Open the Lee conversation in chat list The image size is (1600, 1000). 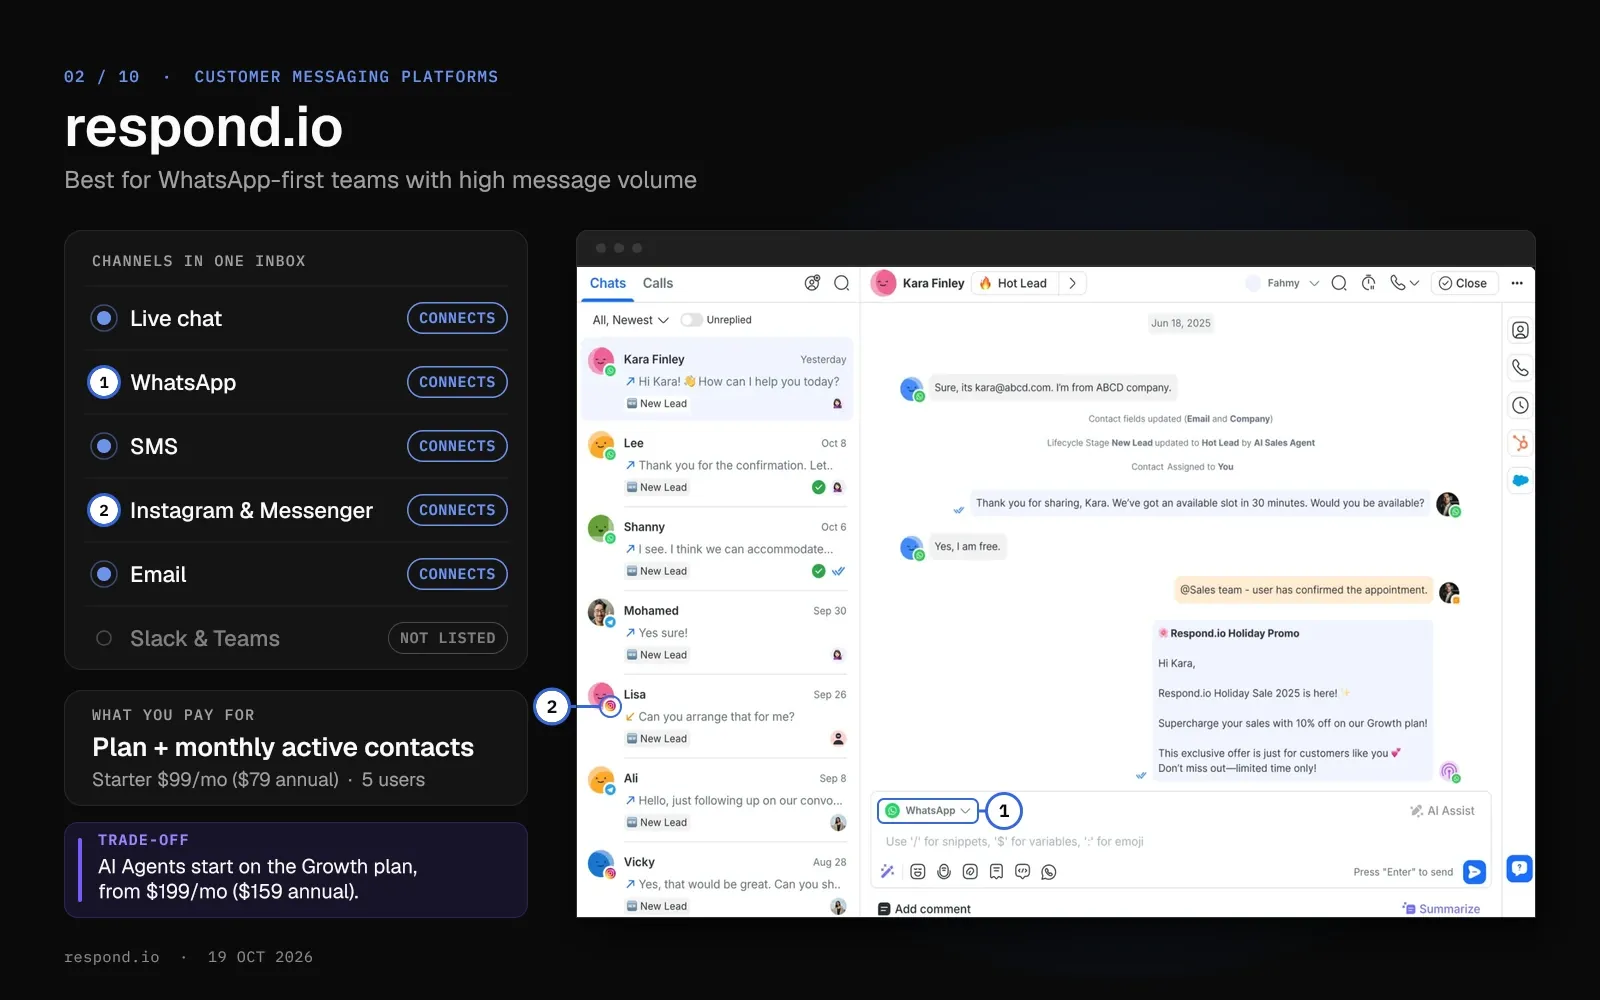(x=717, y=465)
